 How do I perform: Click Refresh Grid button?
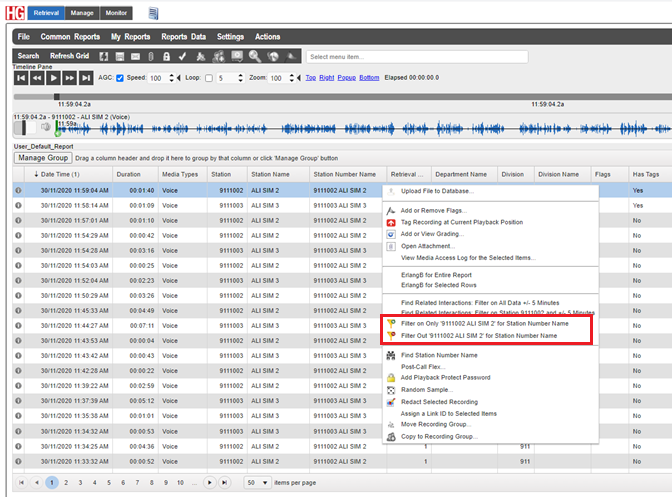pos(69,56)
